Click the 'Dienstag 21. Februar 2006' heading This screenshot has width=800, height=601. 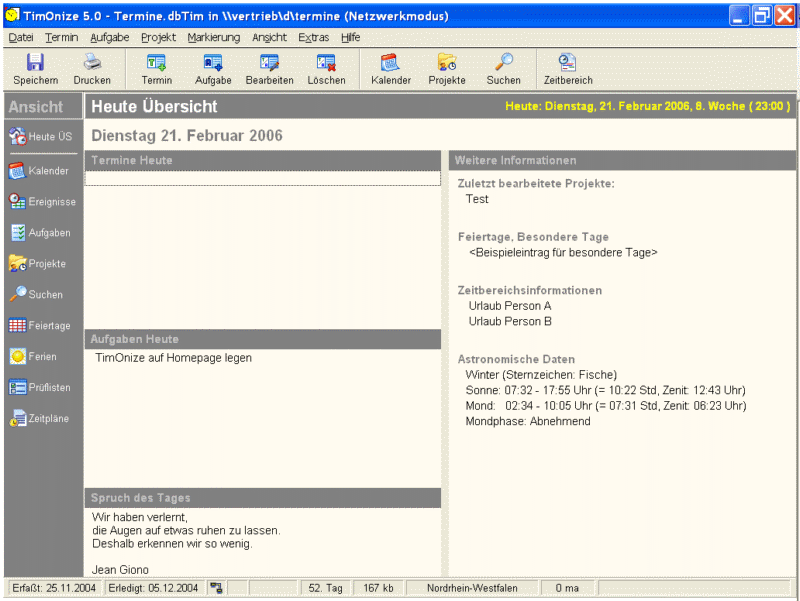coord(187,136)
